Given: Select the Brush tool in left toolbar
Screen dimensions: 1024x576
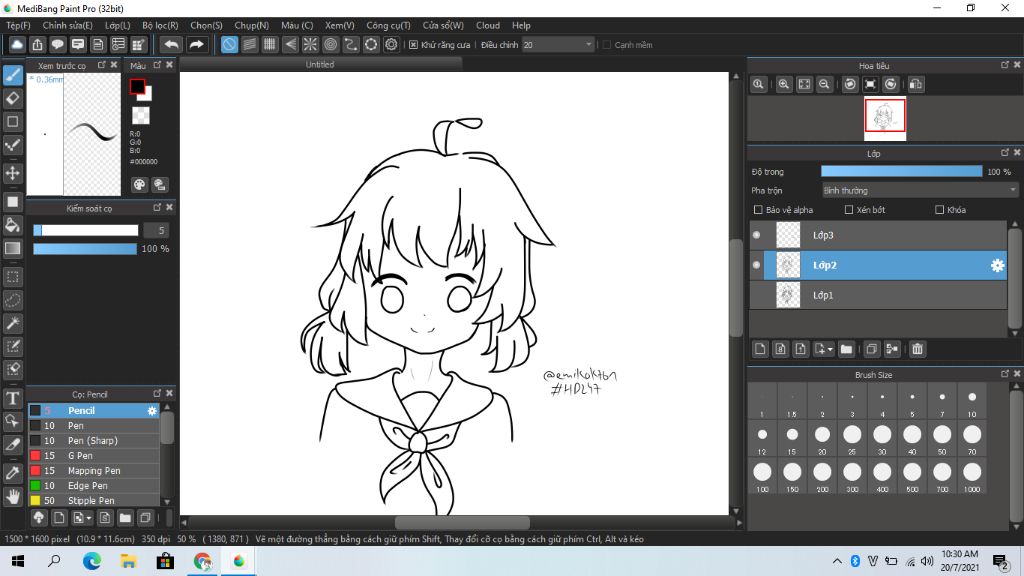Looking at the screenshot, I should click(x=13, y=75).
